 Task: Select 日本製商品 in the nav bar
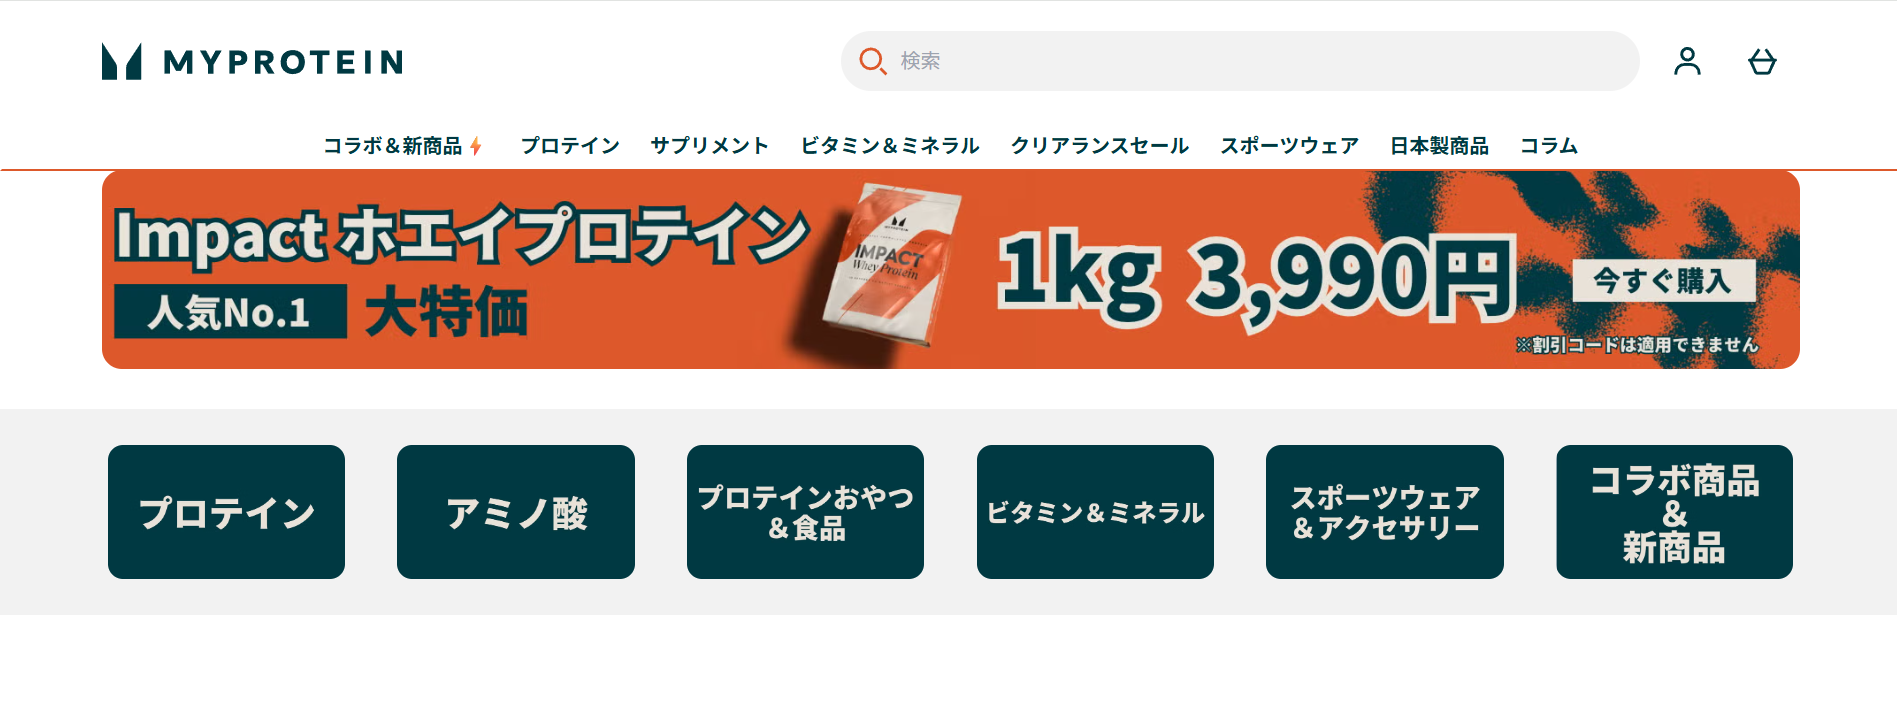1440,146
